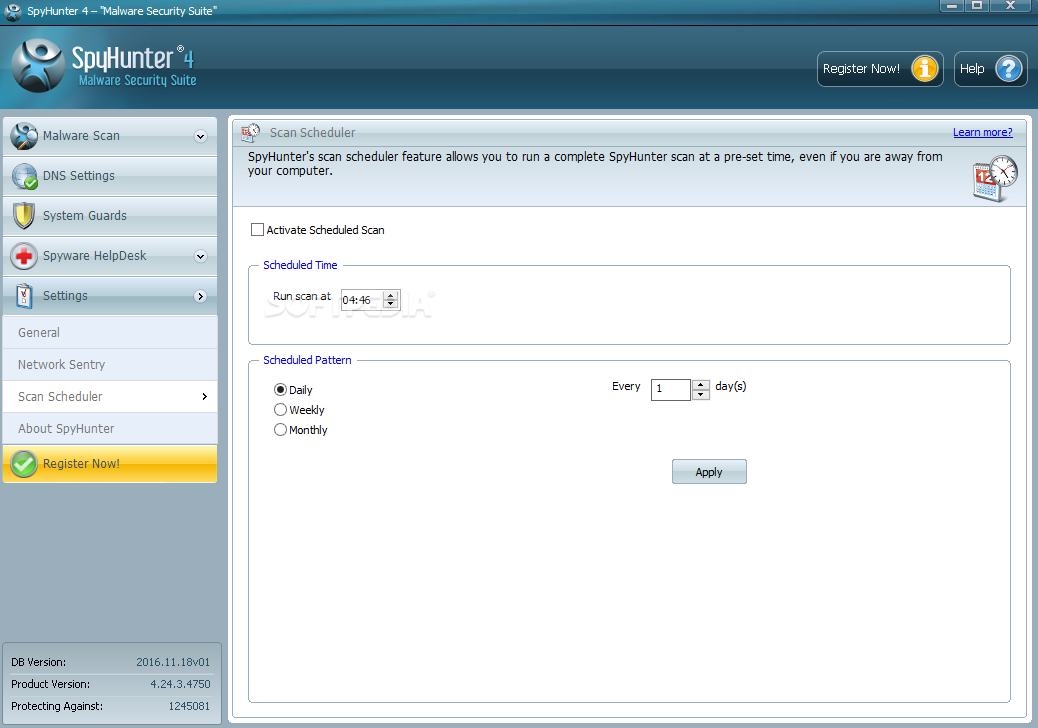Click the Malware Scan label text
1038x728 pixels.
81,136
